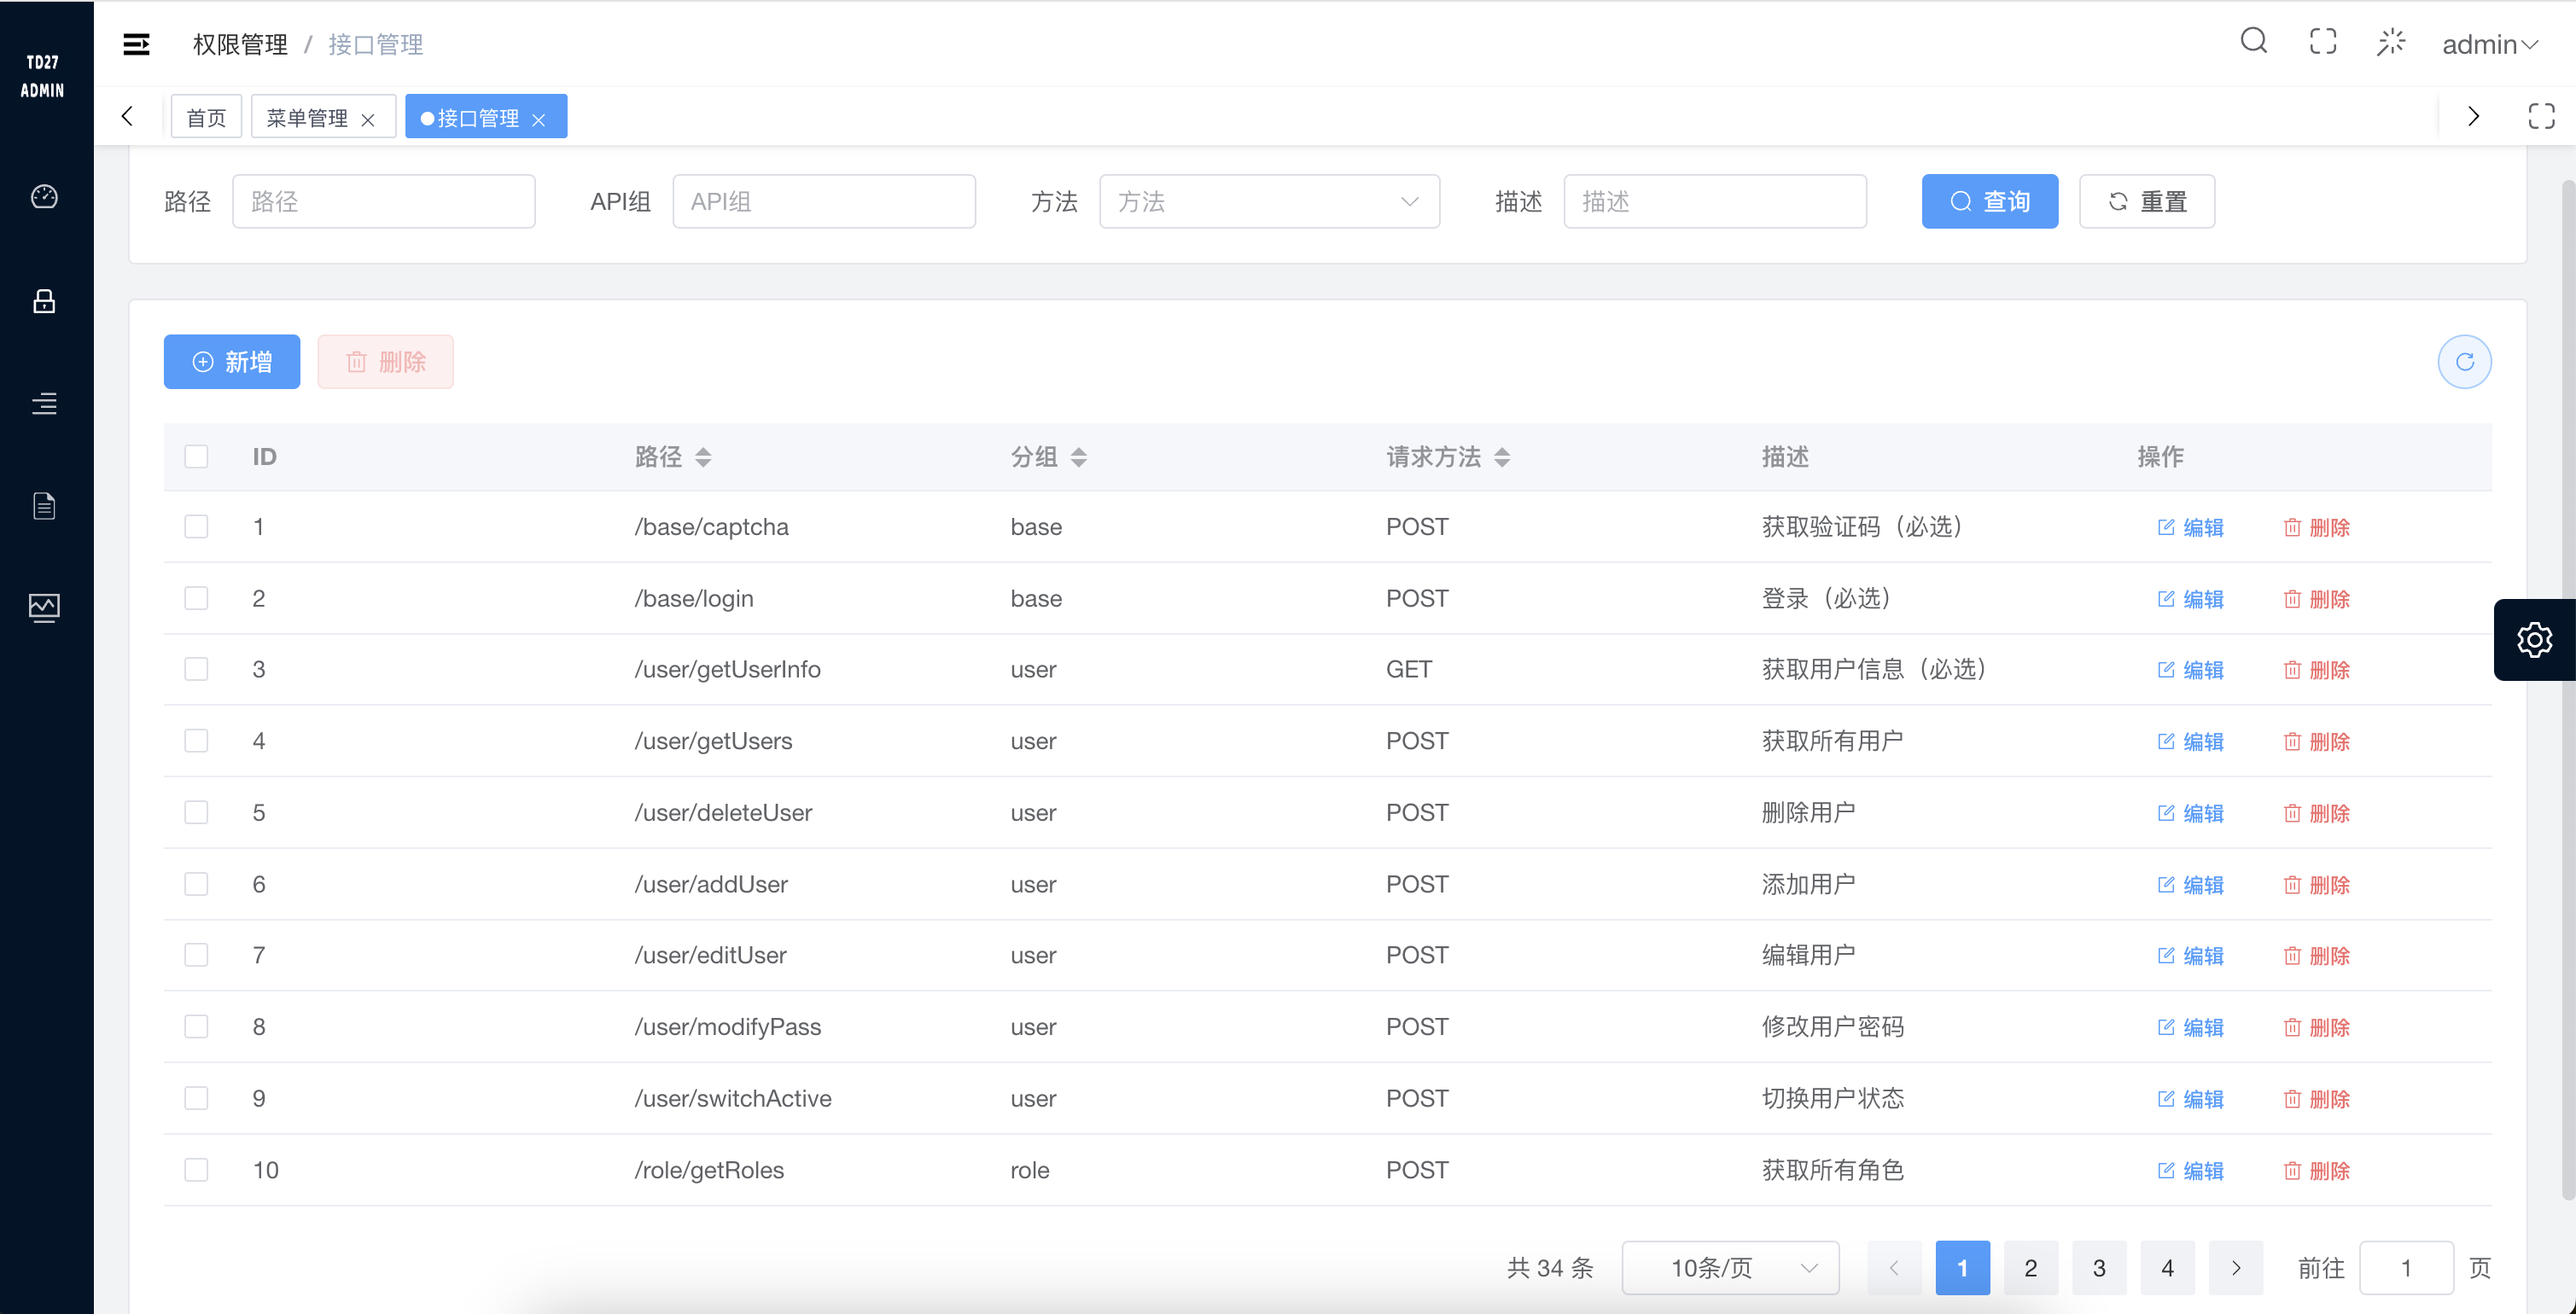Viewport: 2576px width, 1314px height.
Task: Toggle fullscreen from header icon
Action: point(2322,41)
